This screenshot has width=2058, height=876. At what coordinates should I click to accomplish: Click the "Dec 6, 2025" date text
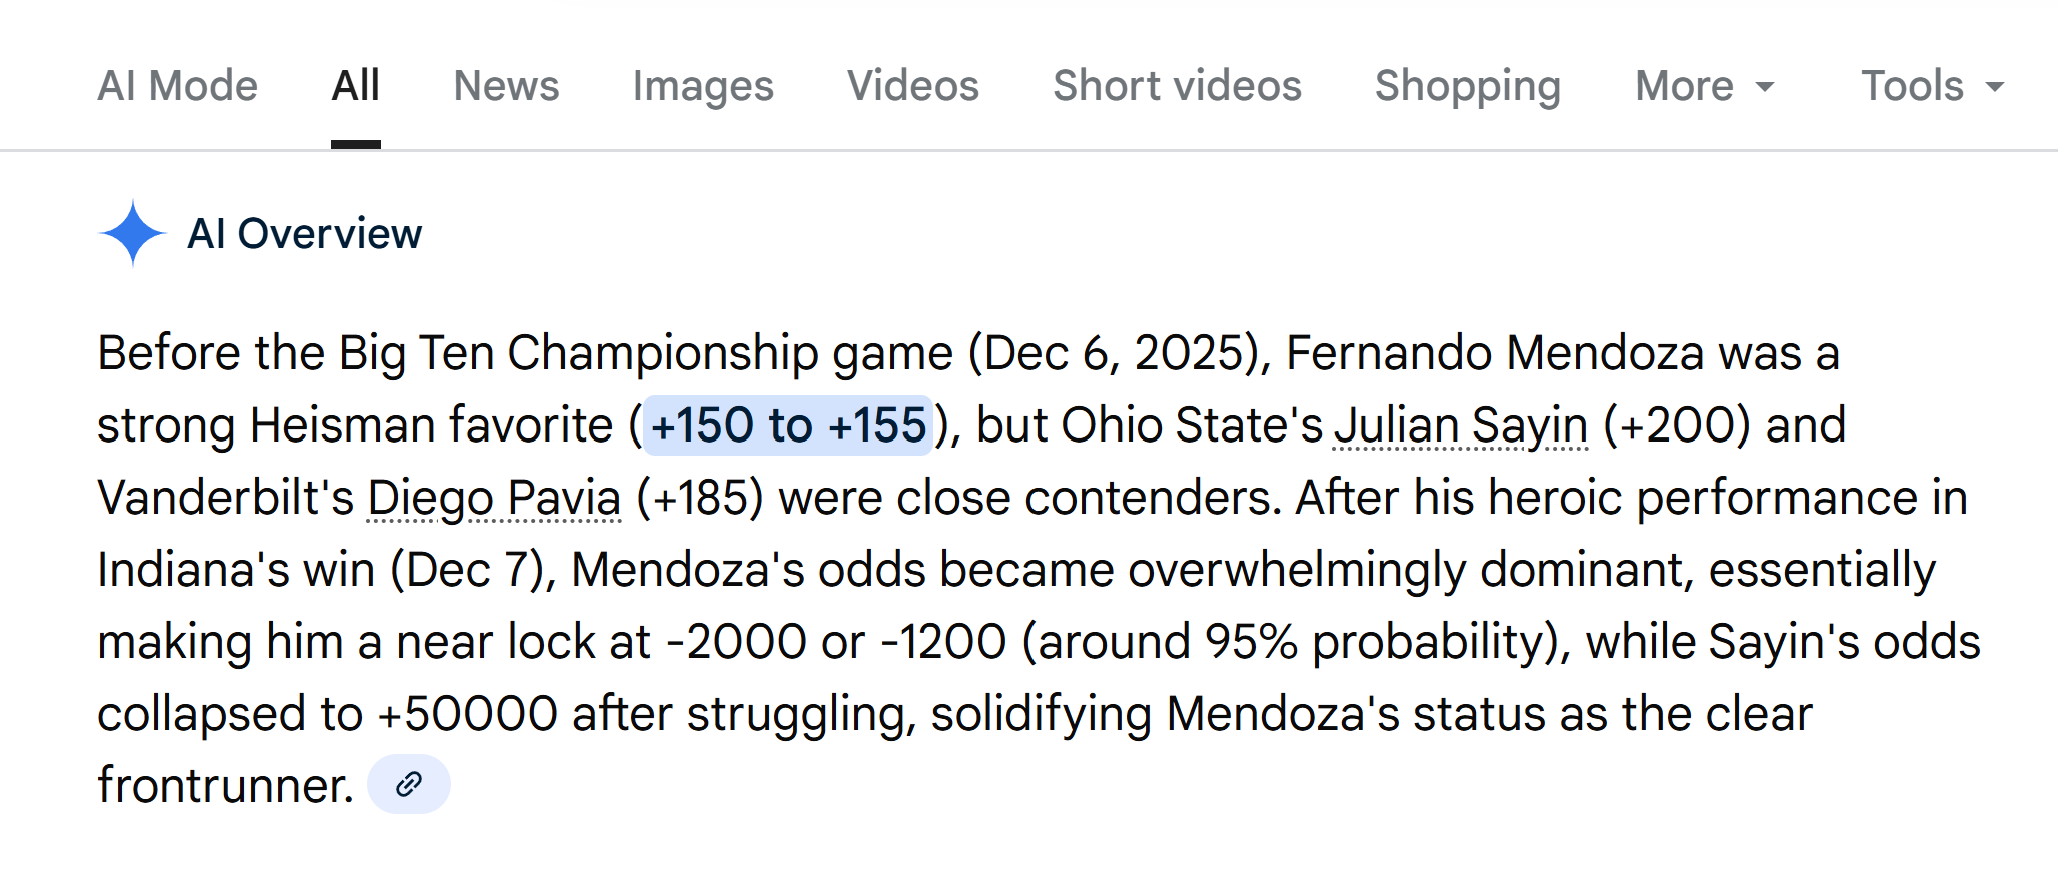coord(1119,354)
